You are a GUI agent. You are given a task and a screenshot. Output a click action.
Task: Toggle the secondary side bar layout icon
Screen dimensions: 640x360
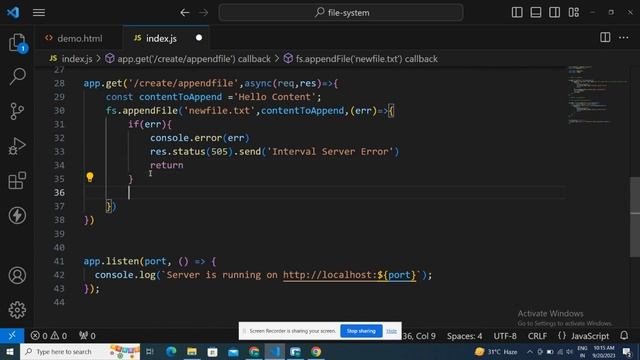click(x=554, y=12)
